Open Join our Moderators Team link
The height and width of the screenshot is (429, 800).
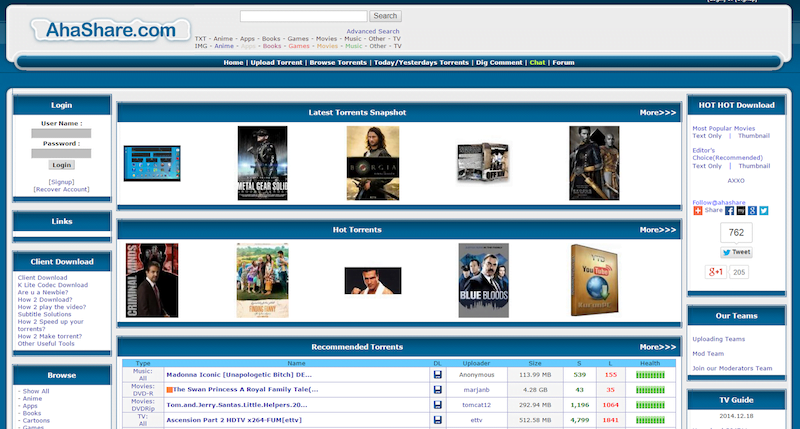(732, 368)
